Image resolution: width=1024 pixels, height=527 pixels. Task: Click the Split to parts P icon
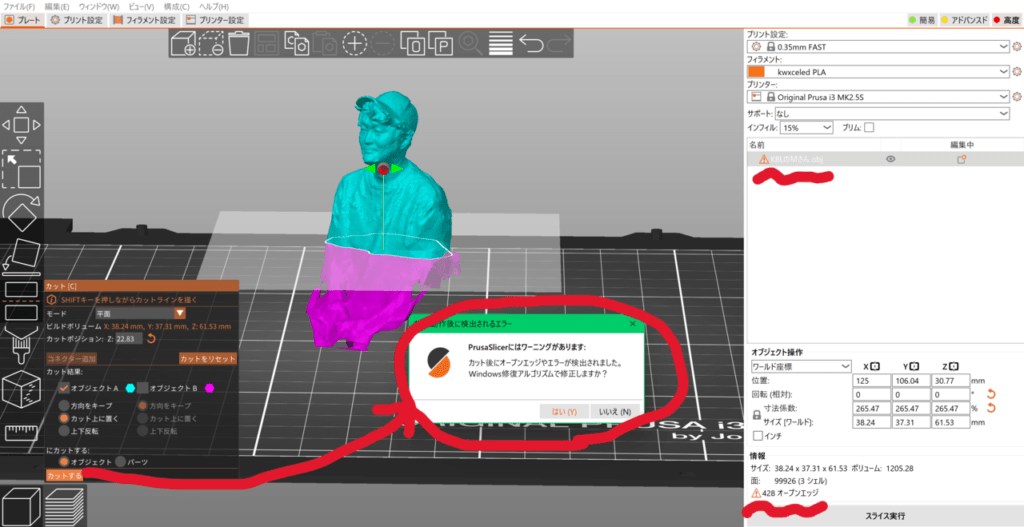coord(441,44)
